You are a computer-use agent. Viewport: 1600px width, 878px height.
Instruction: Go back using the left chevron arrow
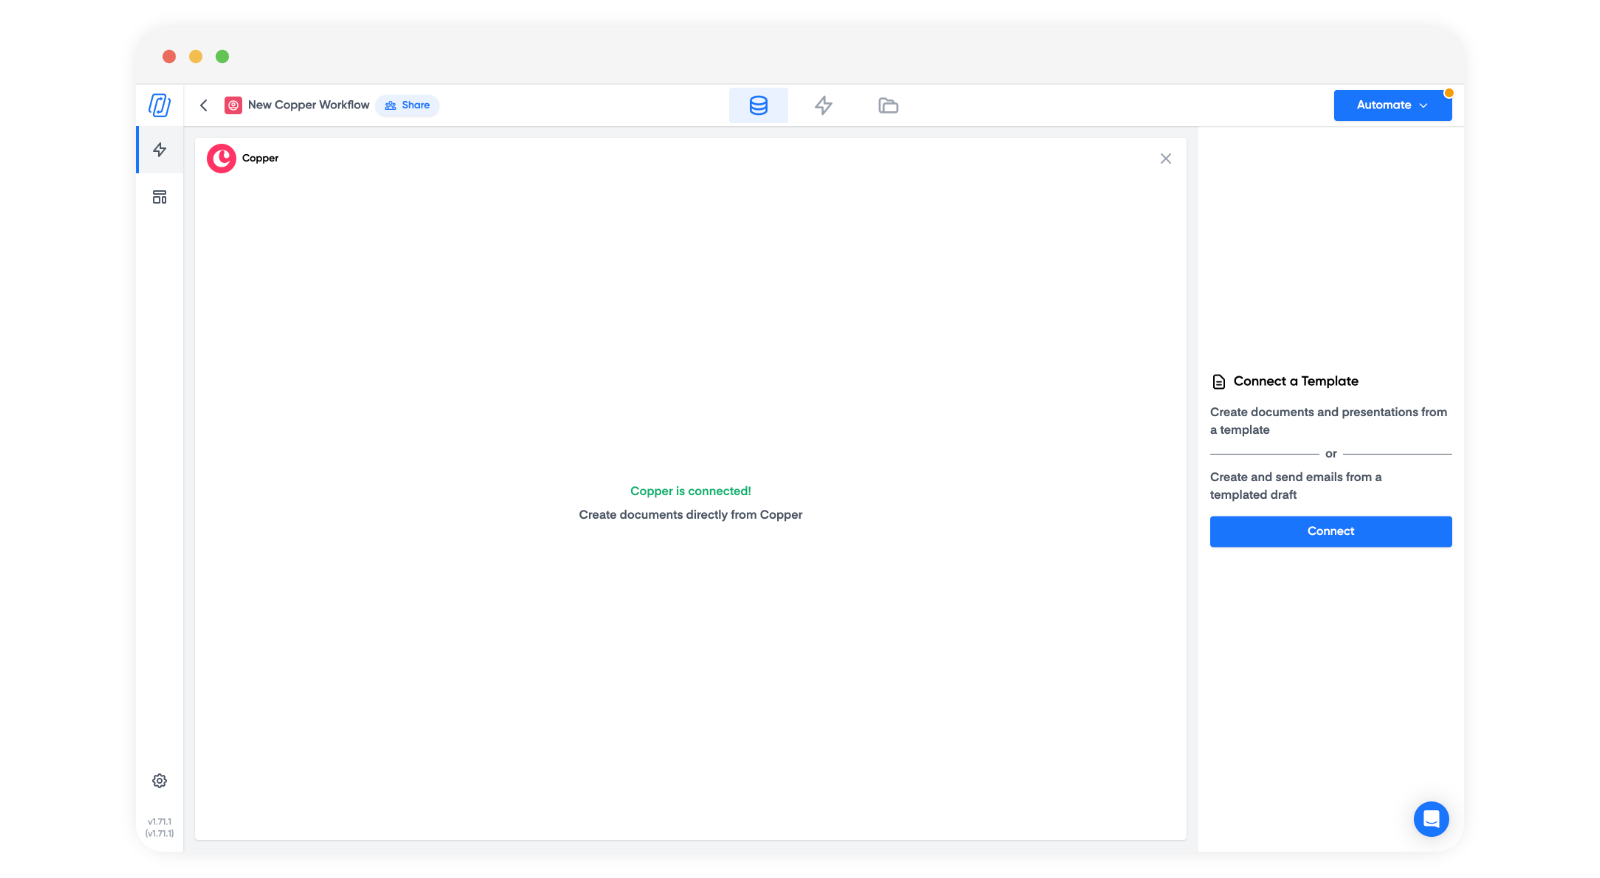point(204,105)
